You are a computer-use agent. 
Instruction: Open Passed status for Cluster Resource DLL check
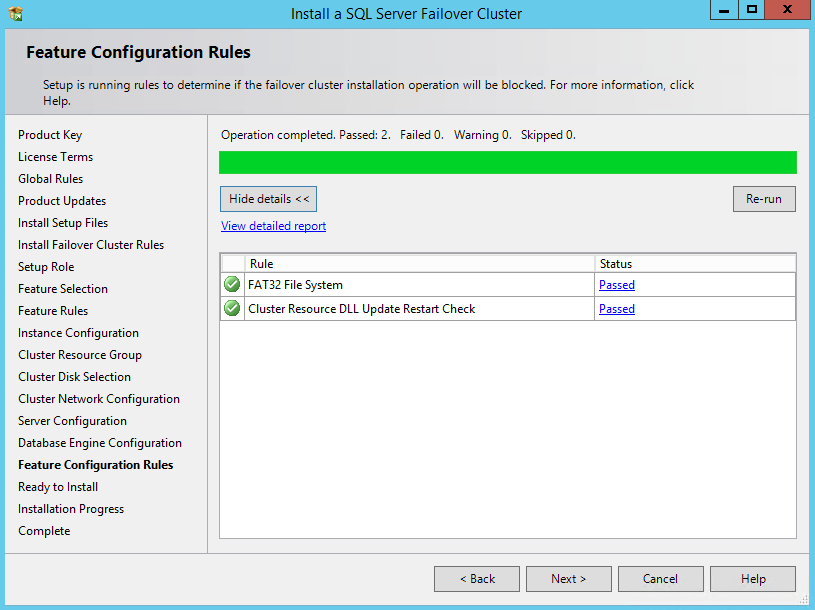616,309
